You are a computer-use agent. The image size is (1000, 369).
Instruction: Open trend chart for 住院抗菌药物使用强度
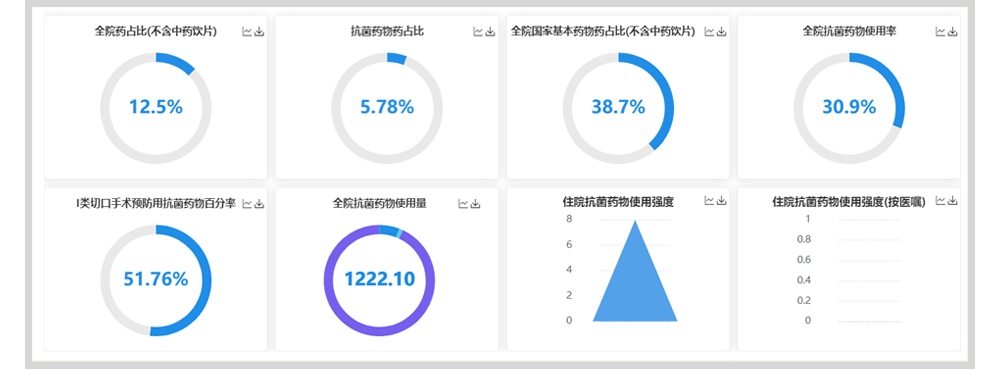(x=709, y=201)
